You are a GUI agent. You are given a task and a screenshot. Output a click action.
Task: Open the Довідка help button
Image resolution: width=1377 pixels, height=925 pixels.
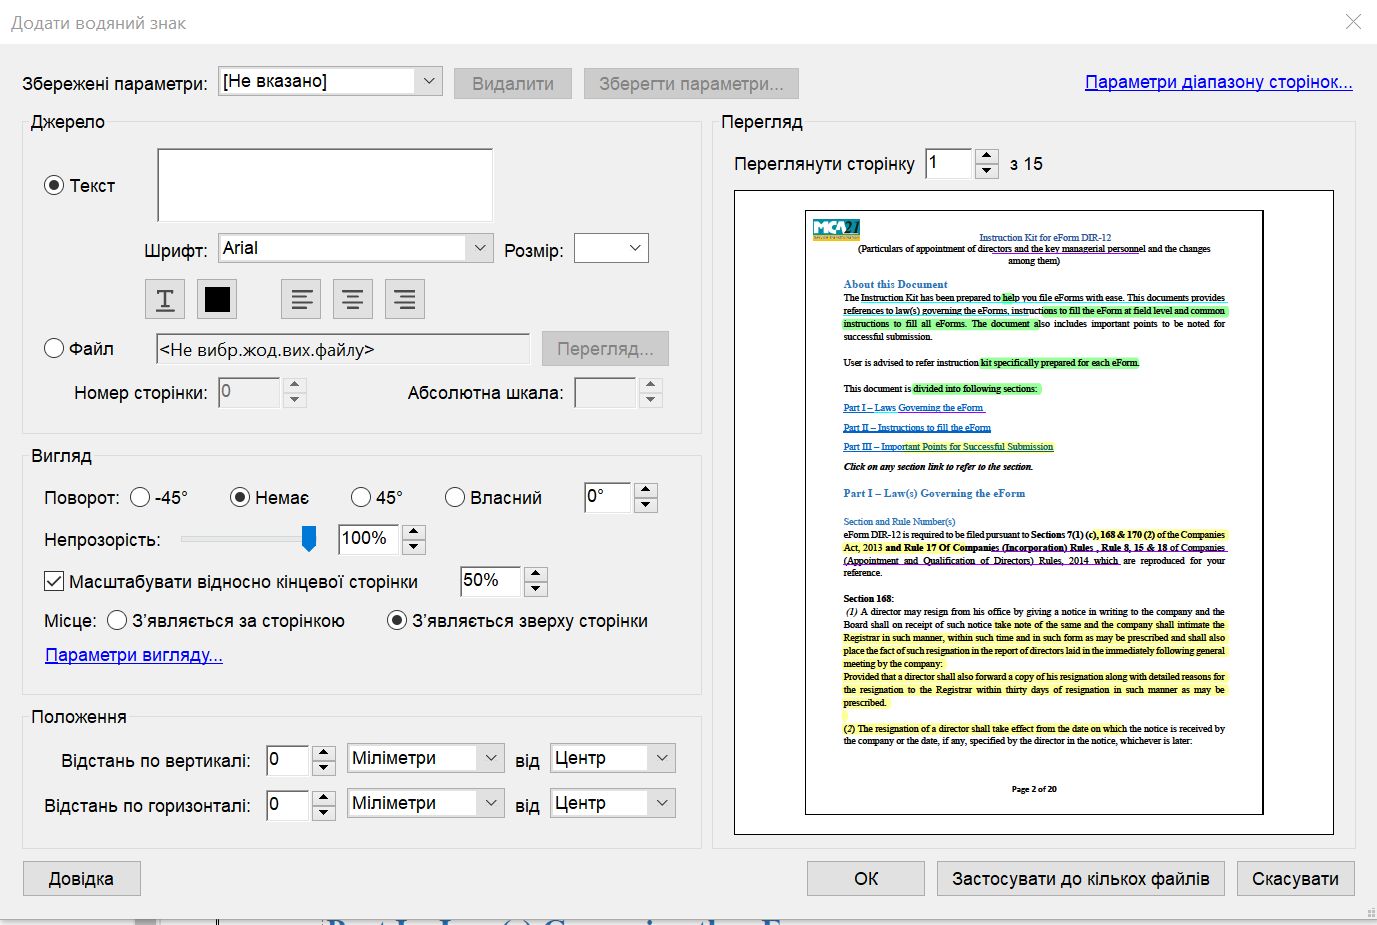tap(81, 879)
